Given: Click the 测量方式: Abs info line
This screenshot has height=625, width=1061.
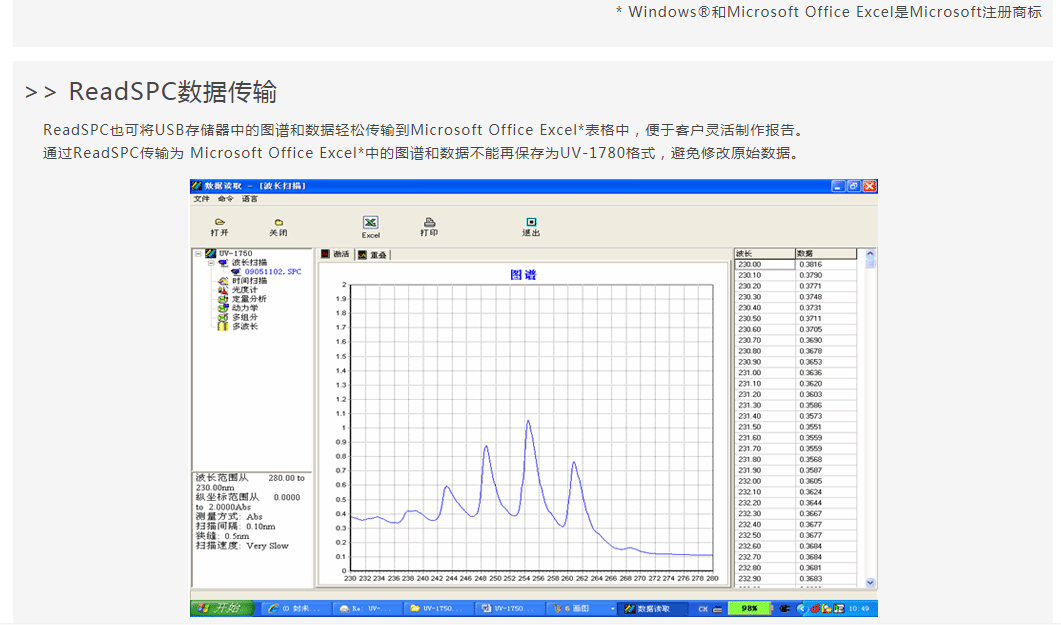Looking at the screenshot, I should coord(229,517).
